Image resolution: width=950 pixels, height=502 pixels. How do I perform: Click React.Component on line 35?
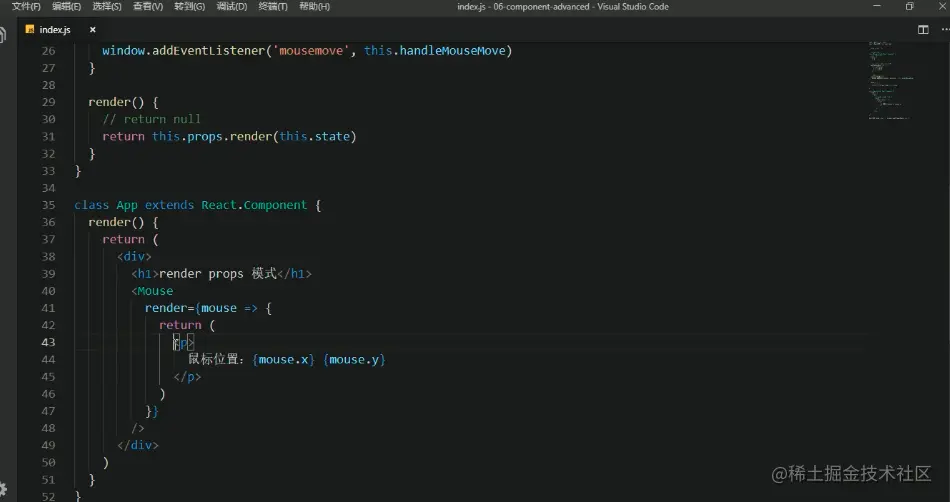(254, 205)
